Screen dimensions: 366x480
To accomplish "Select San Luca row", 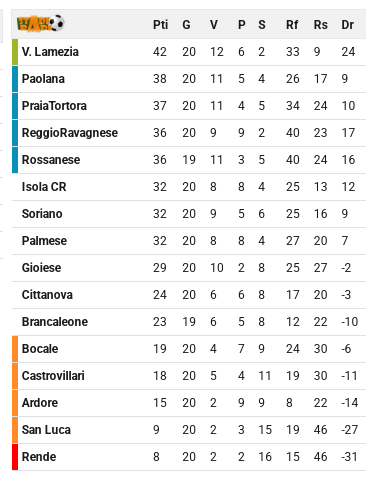I will pyautogui.click(x=189, y=430).
